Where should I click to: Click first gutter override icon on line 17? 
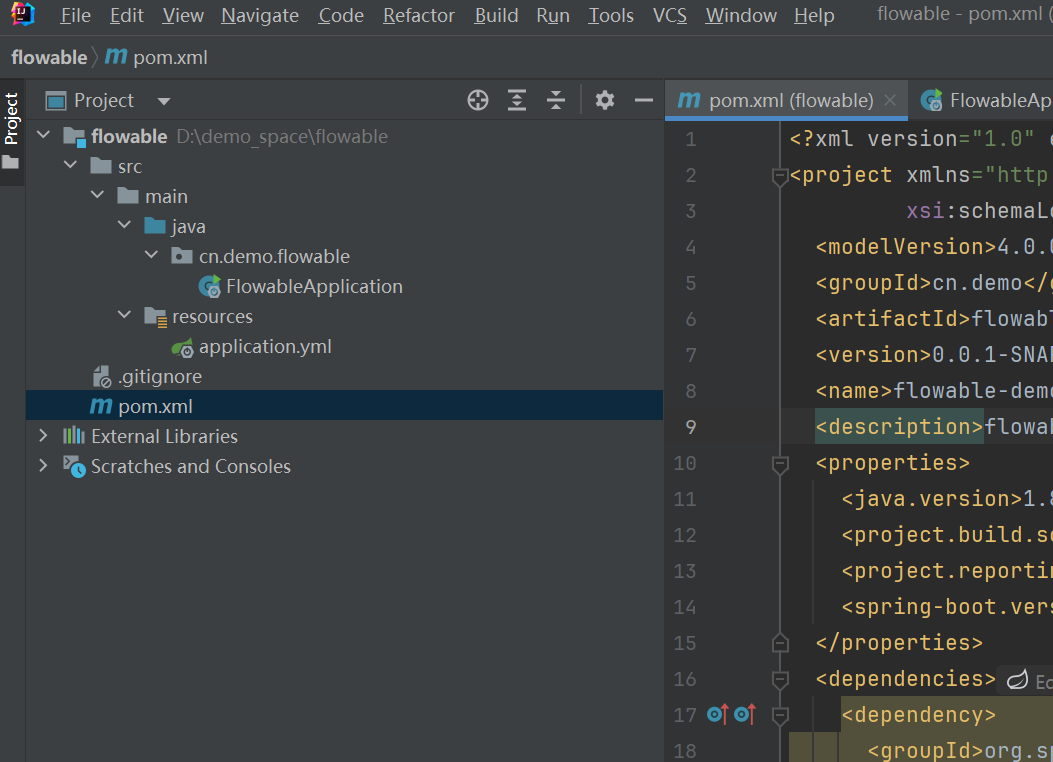point(718,714)
